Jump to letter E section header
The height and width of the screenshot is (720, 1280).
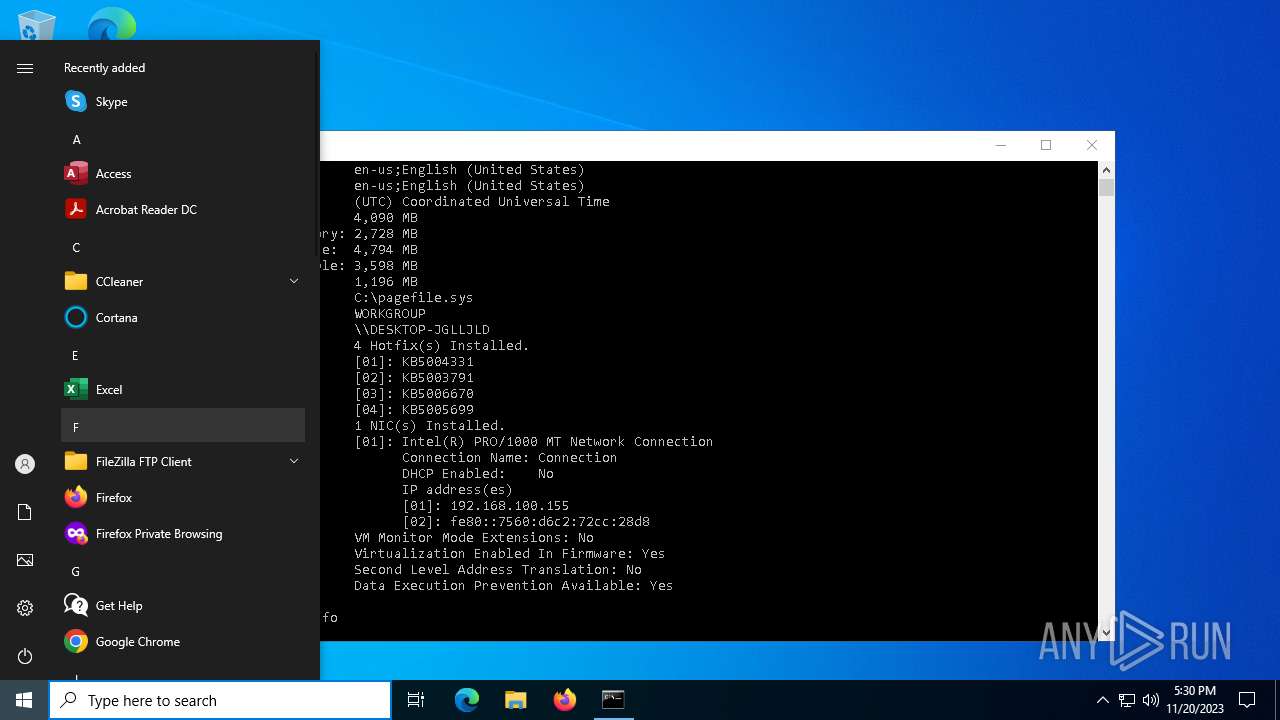(x=183, y=356)
